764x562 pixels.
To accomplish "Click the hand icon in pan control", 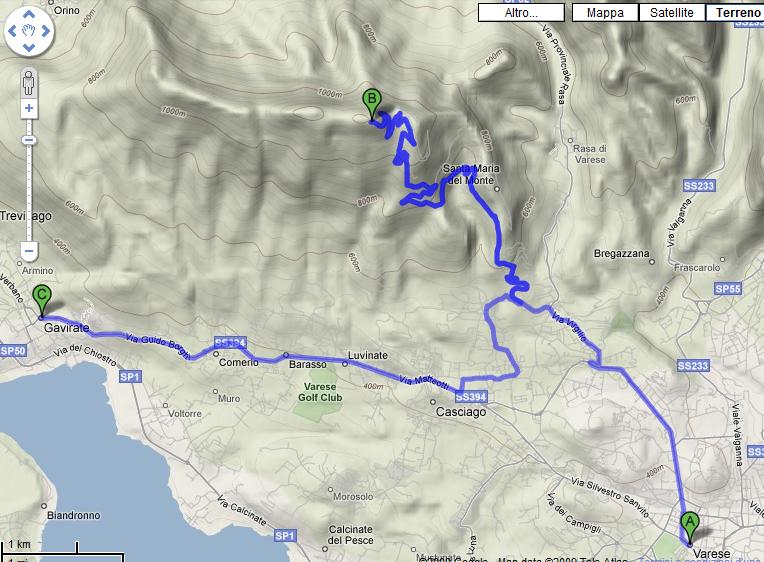I will [29, 31].
